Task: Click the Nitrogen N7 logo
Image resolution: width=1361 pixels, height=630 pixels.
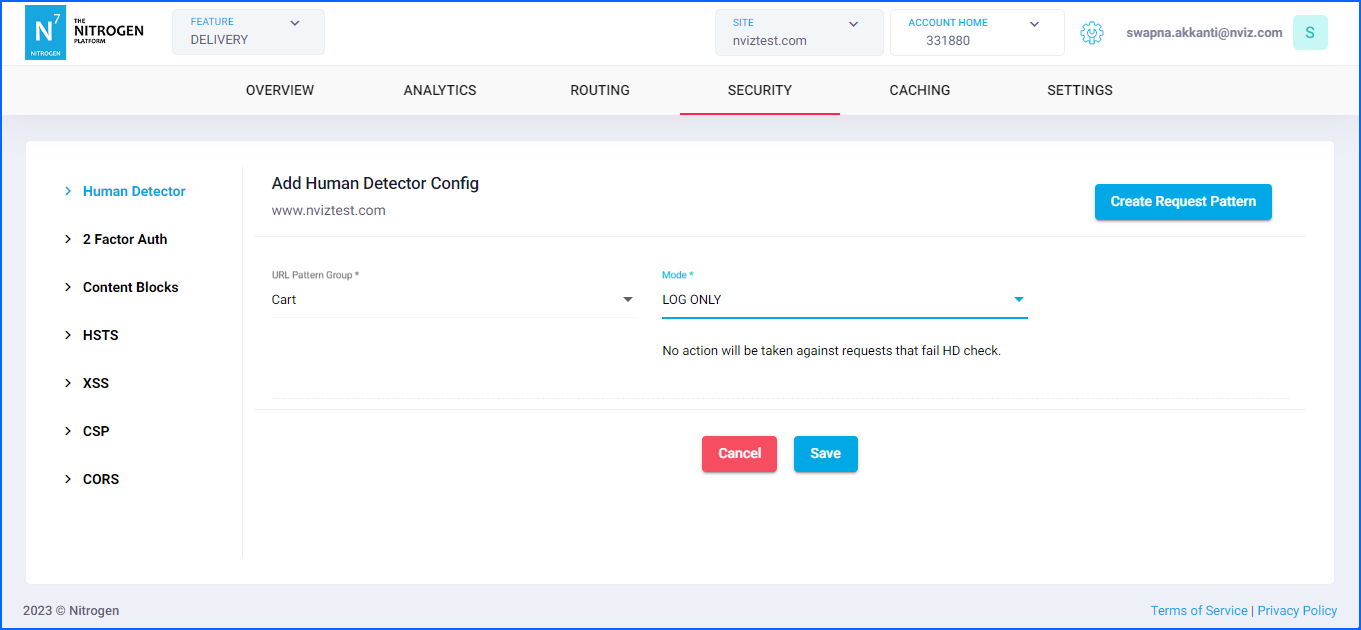Action: point(45,33)
